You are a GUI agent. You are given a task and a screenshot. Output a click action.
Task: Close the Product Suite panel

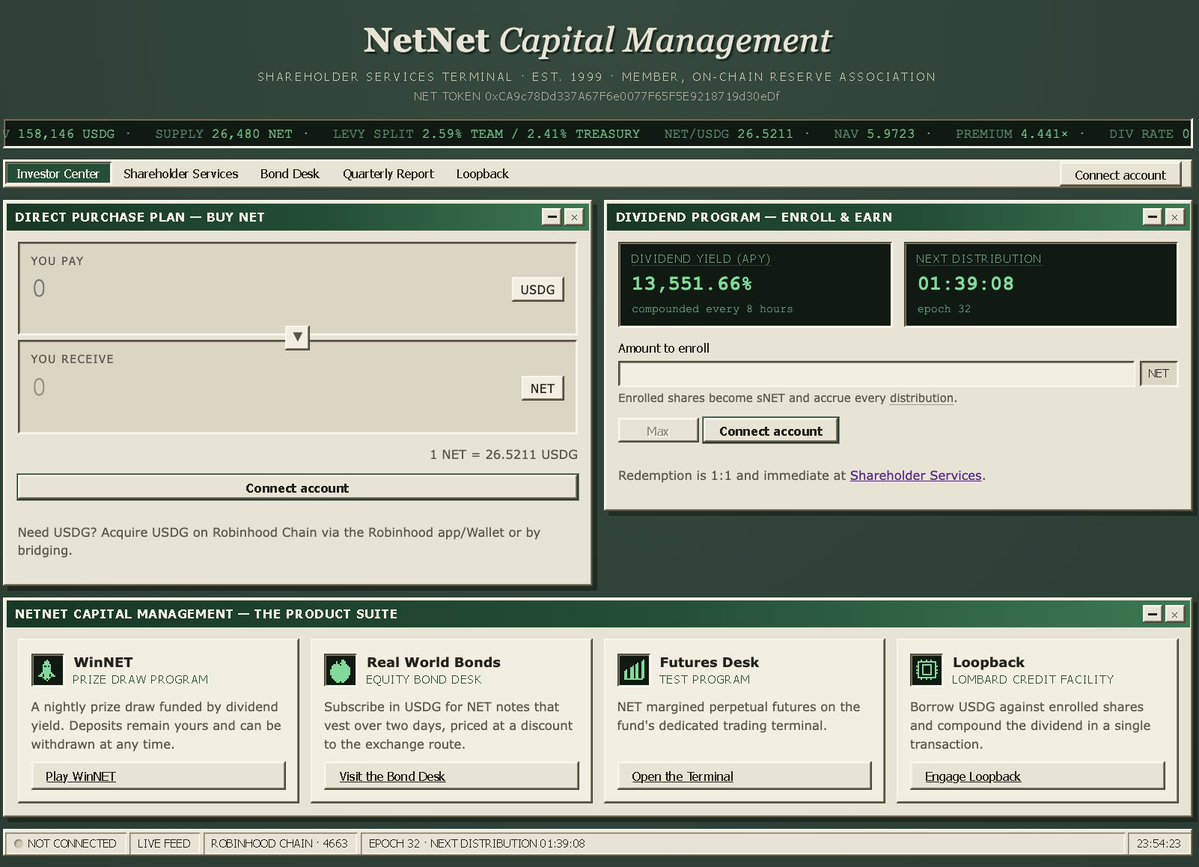1175,614
